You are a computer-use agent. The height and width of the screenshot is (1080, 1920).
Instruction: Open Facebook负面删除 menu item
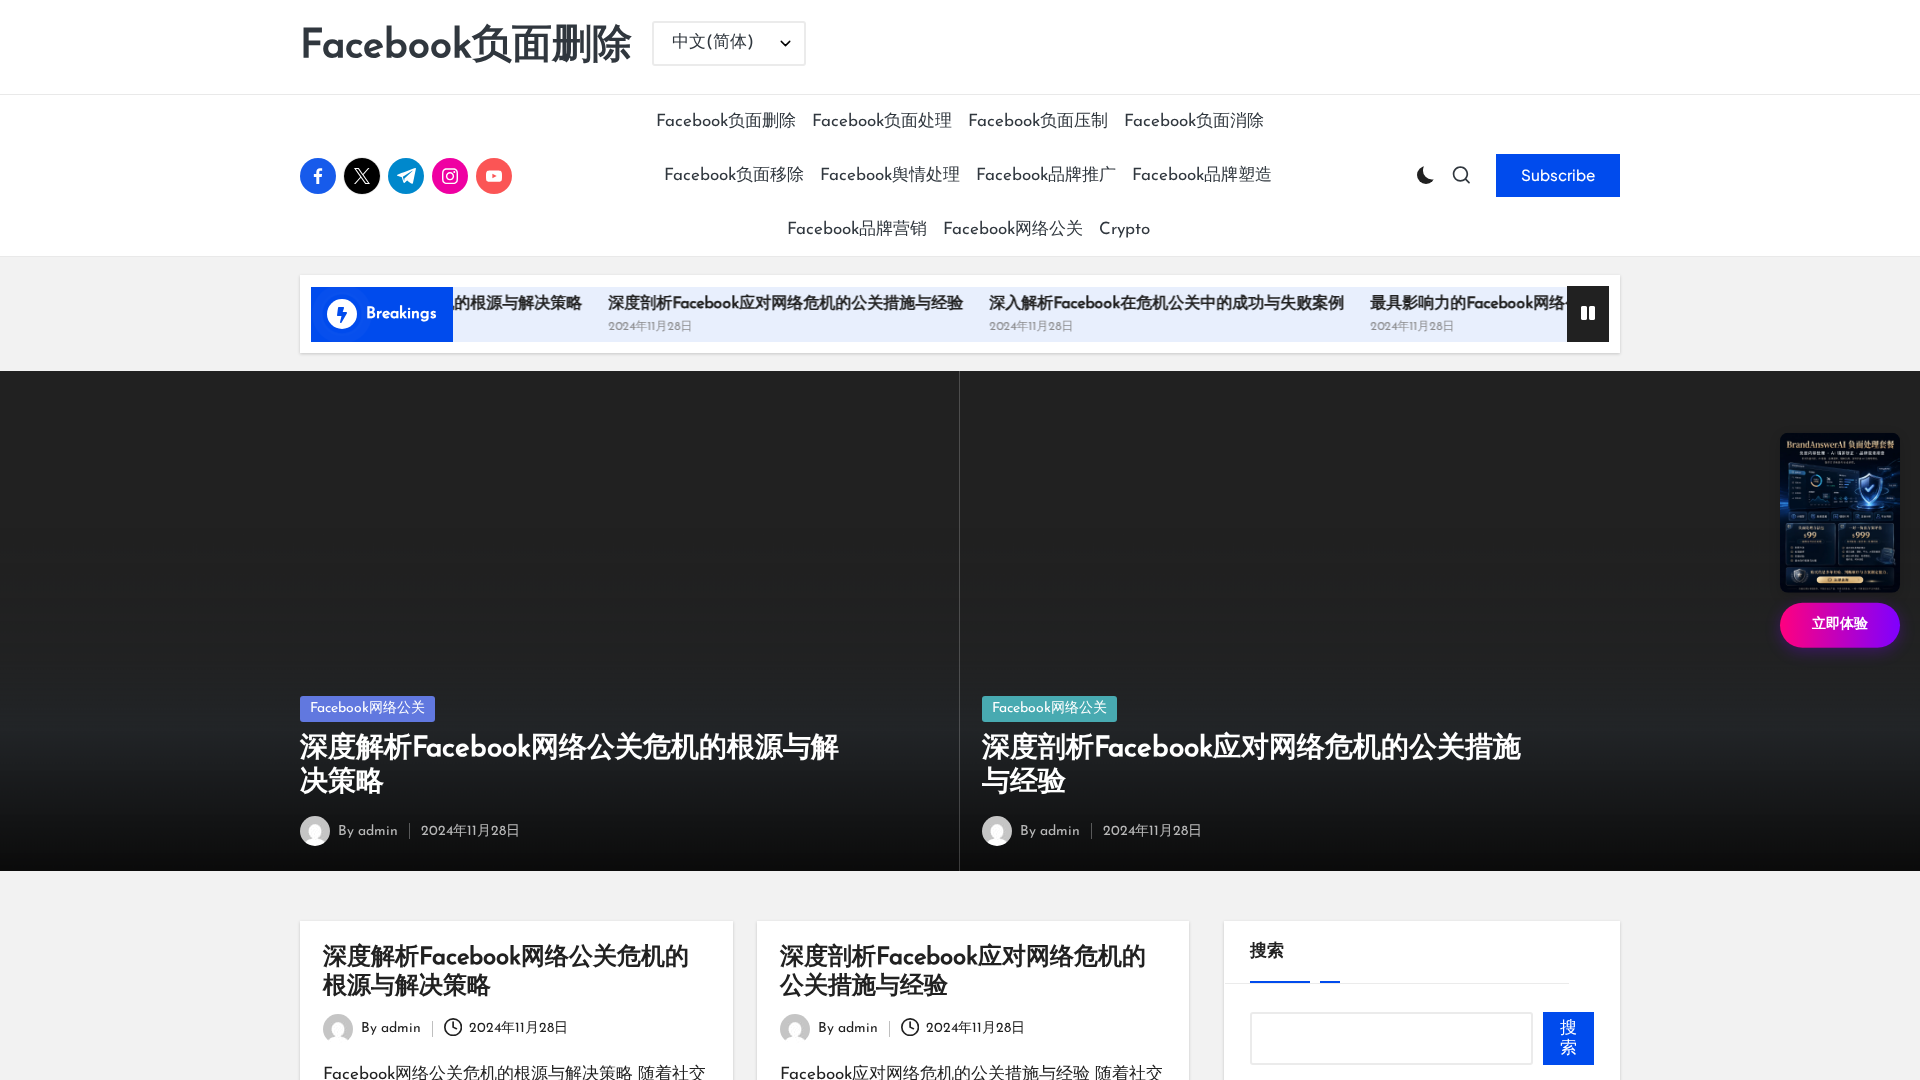726,121
